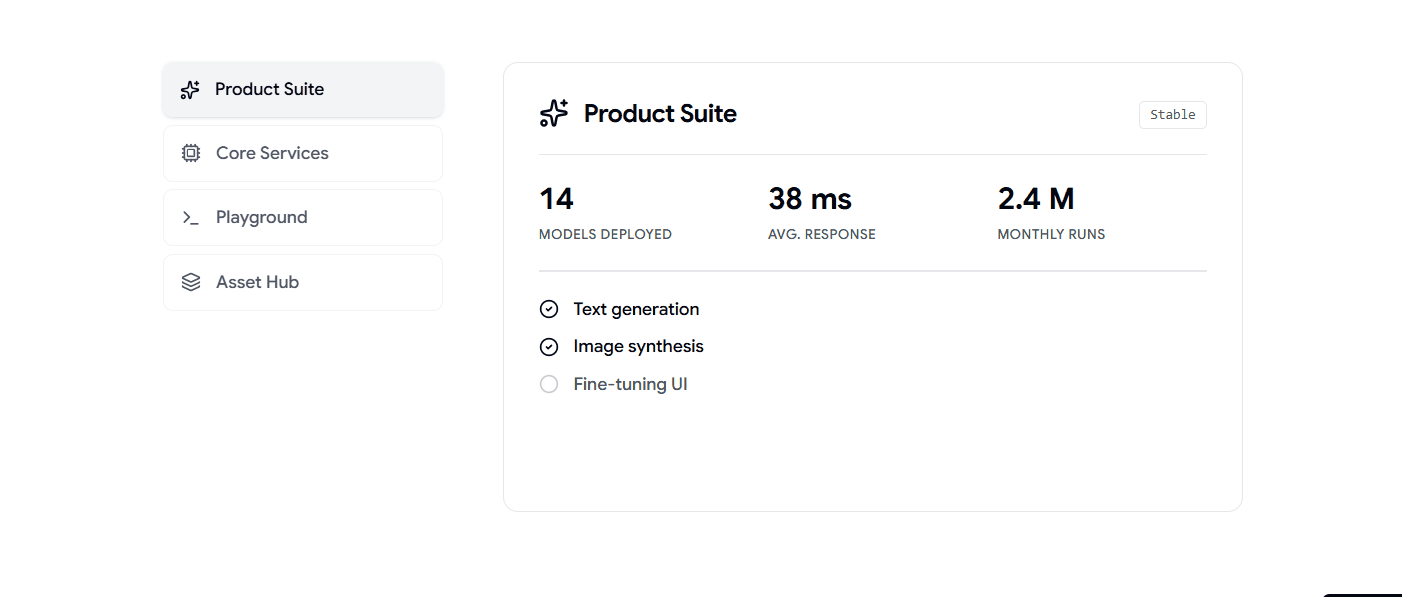This screenshot has height=597, width=1402.
Task: Click the Stable status badge
Action: click(1173, 115)
